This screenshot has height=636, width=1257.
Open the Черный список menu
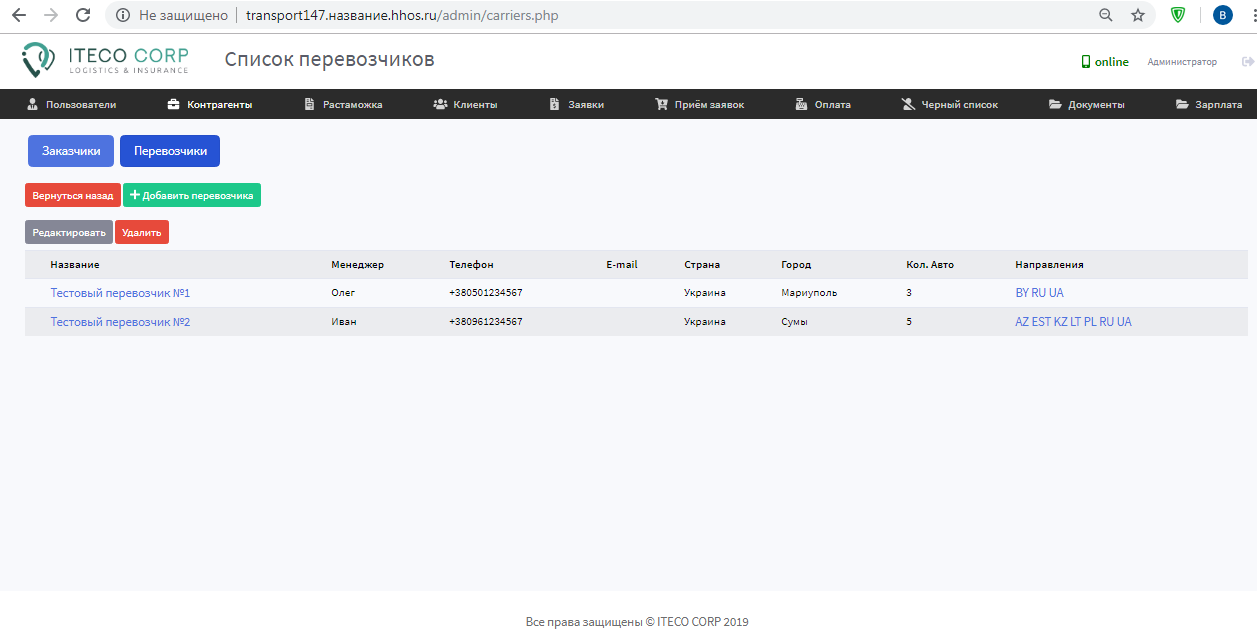950,104
